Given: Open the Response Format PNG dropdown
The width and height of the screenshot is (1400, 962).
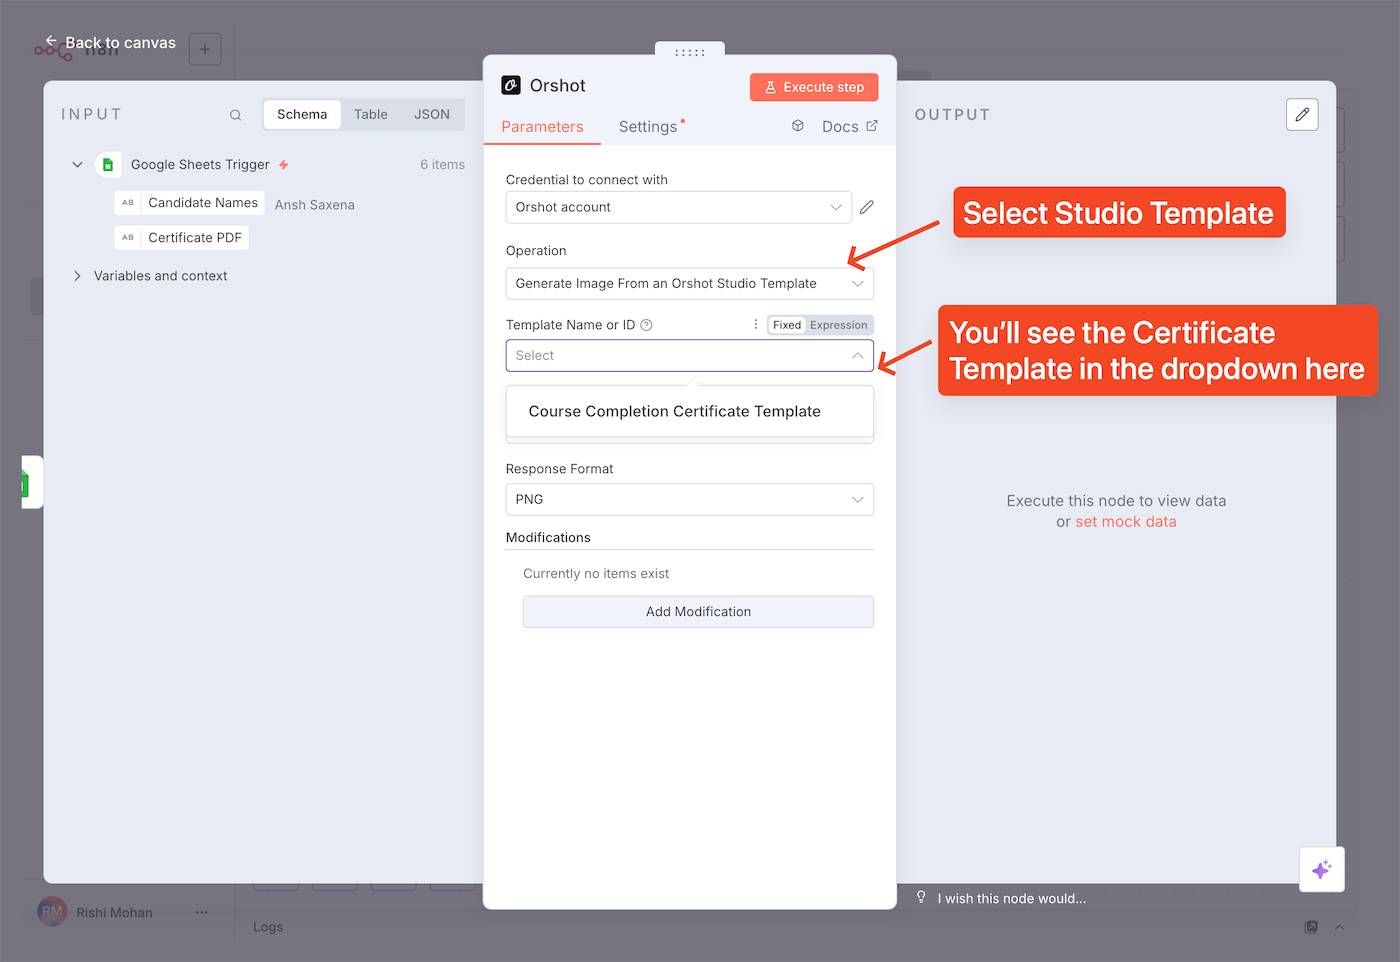Looking at the screenshot, I should (690, 500).
